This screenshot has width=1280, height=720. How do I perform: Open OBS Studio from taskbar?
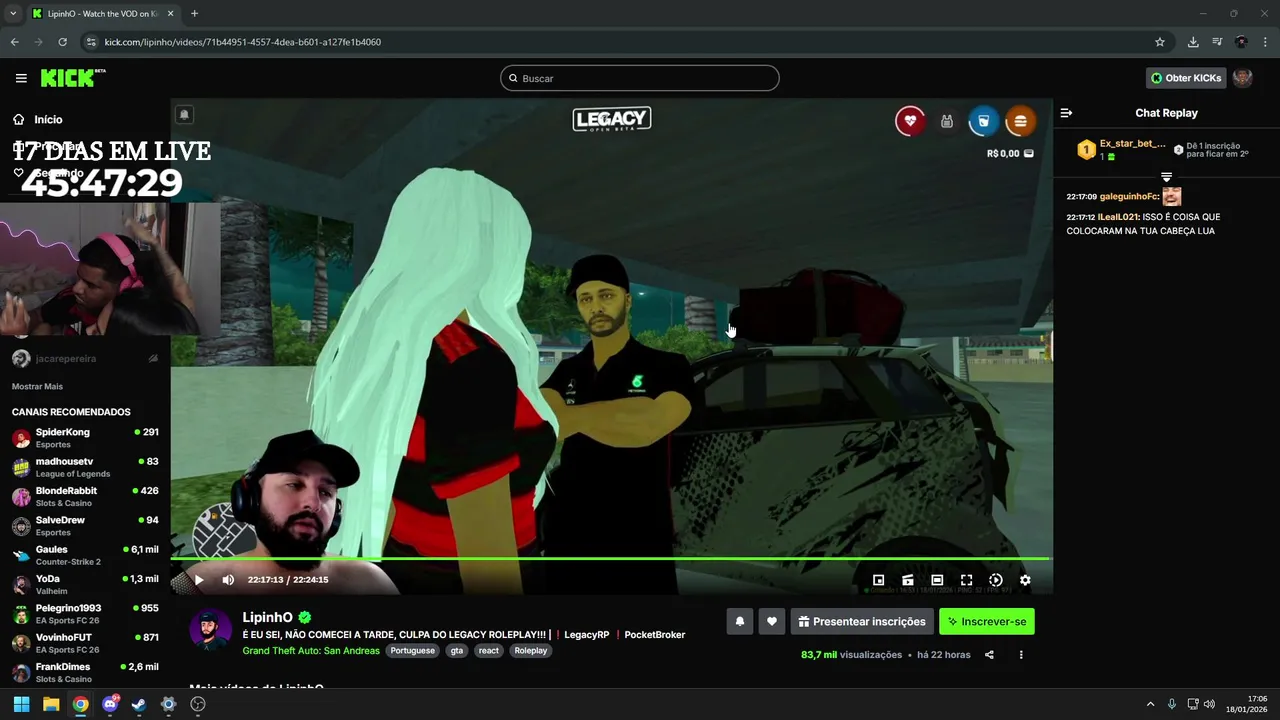click(x=198, y=704)
